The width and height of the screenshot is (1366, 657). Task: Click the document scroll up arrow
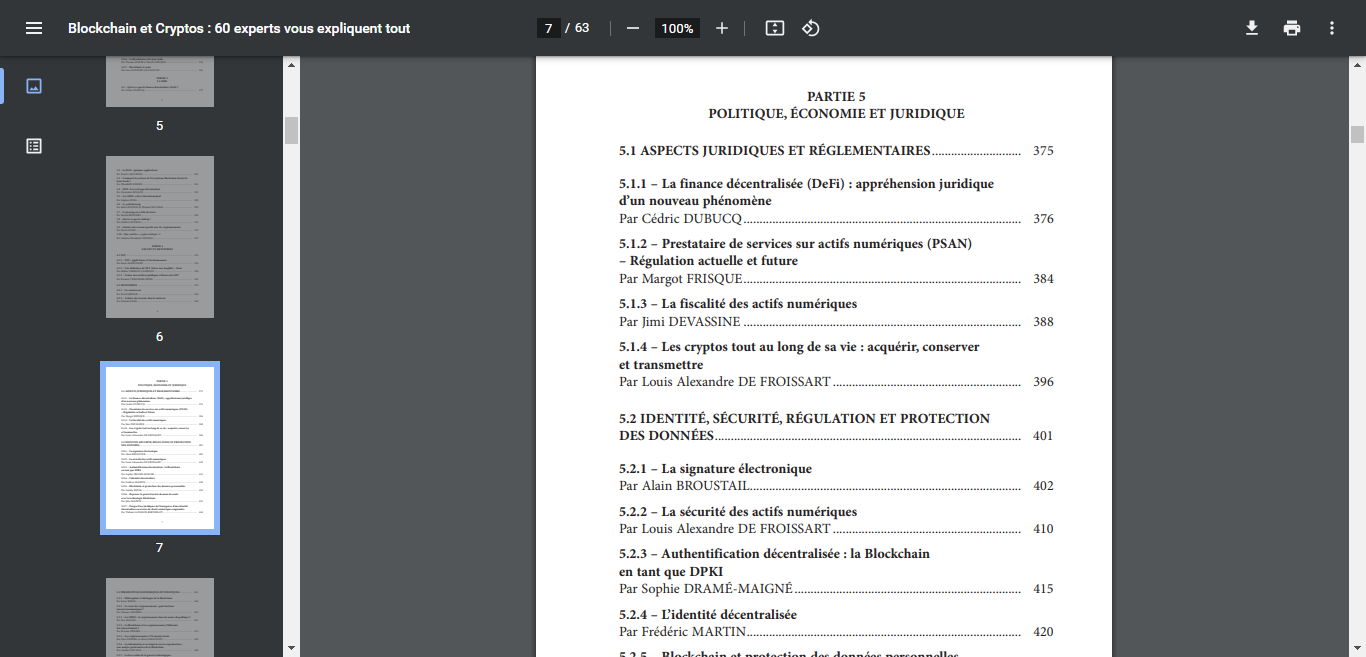coord(1357,65)
